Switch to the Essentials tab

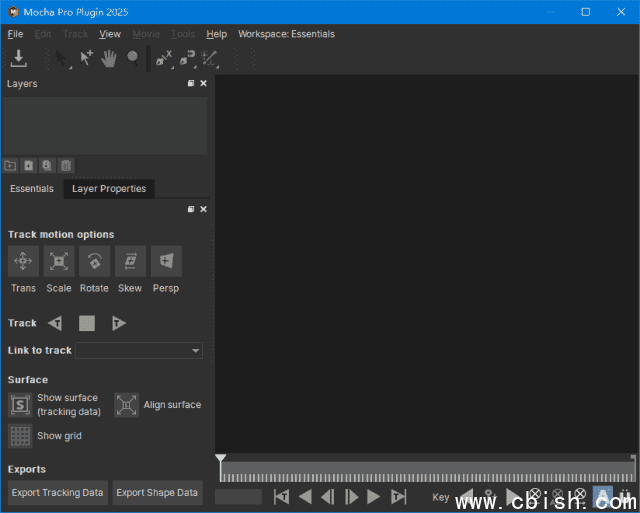pos(32,189)
